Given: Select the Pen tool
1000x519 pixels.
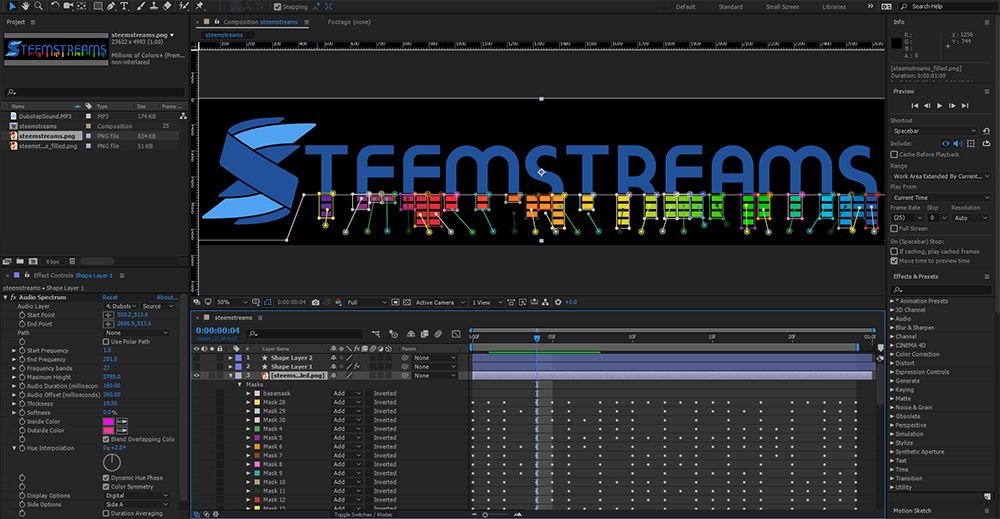Looking at the screenshot, I should 111,6.
